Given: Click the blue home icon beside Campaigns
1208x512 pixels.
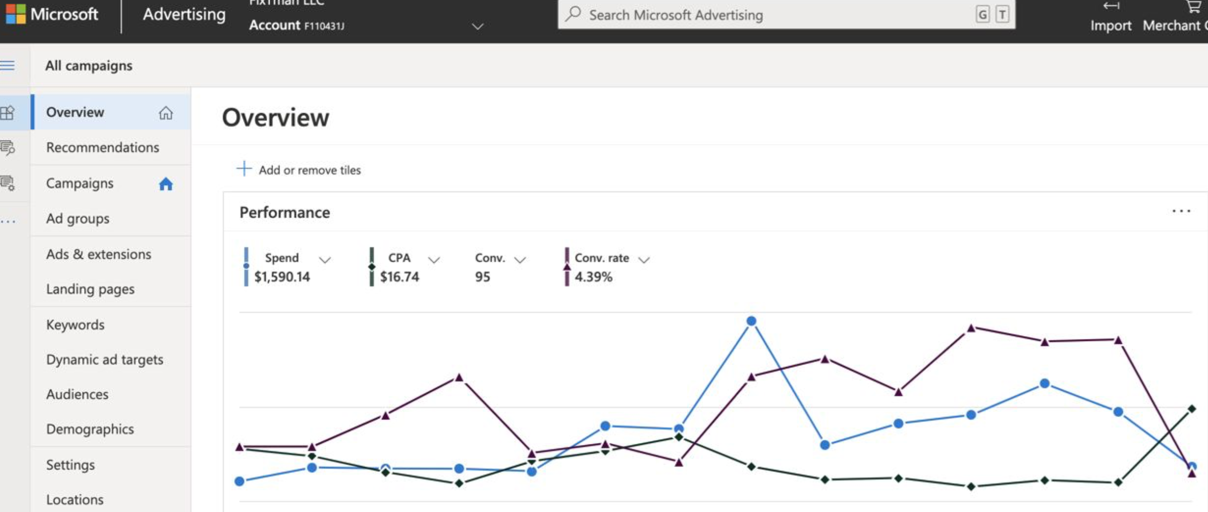Looking at the screenshot, I should (x=166, y=184).
